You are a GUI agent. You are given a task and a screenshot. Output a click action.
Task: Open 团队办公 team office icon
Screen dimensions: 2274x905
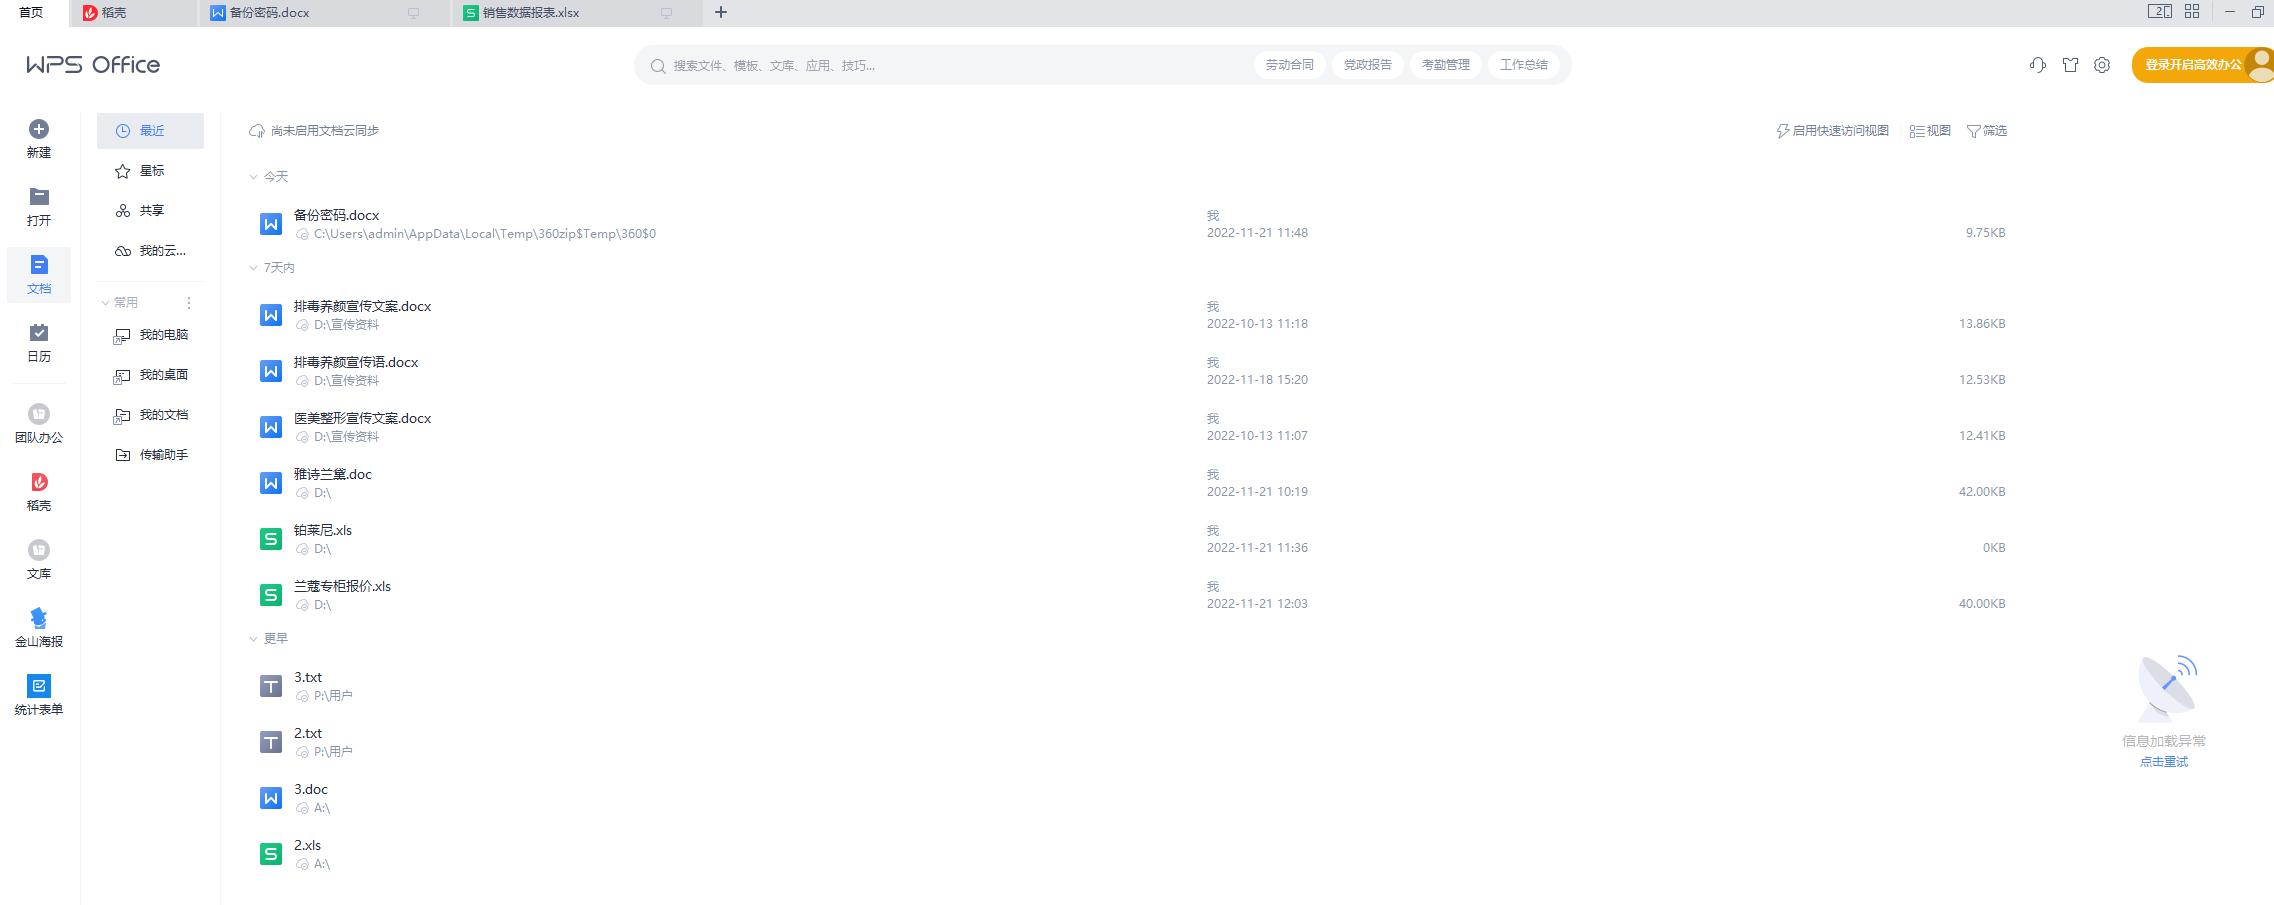pos(39,414)
